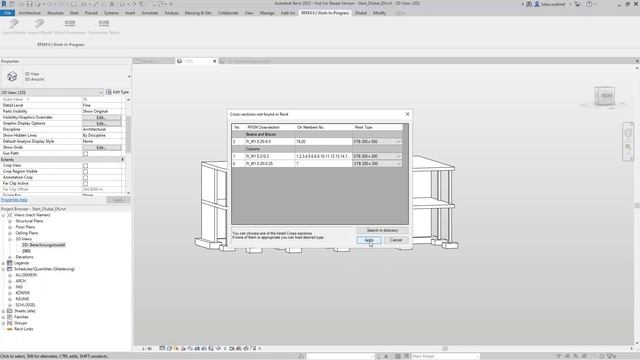
Task: Click the Revit Links icon in the Project Browser
Action: click(10, 329)
